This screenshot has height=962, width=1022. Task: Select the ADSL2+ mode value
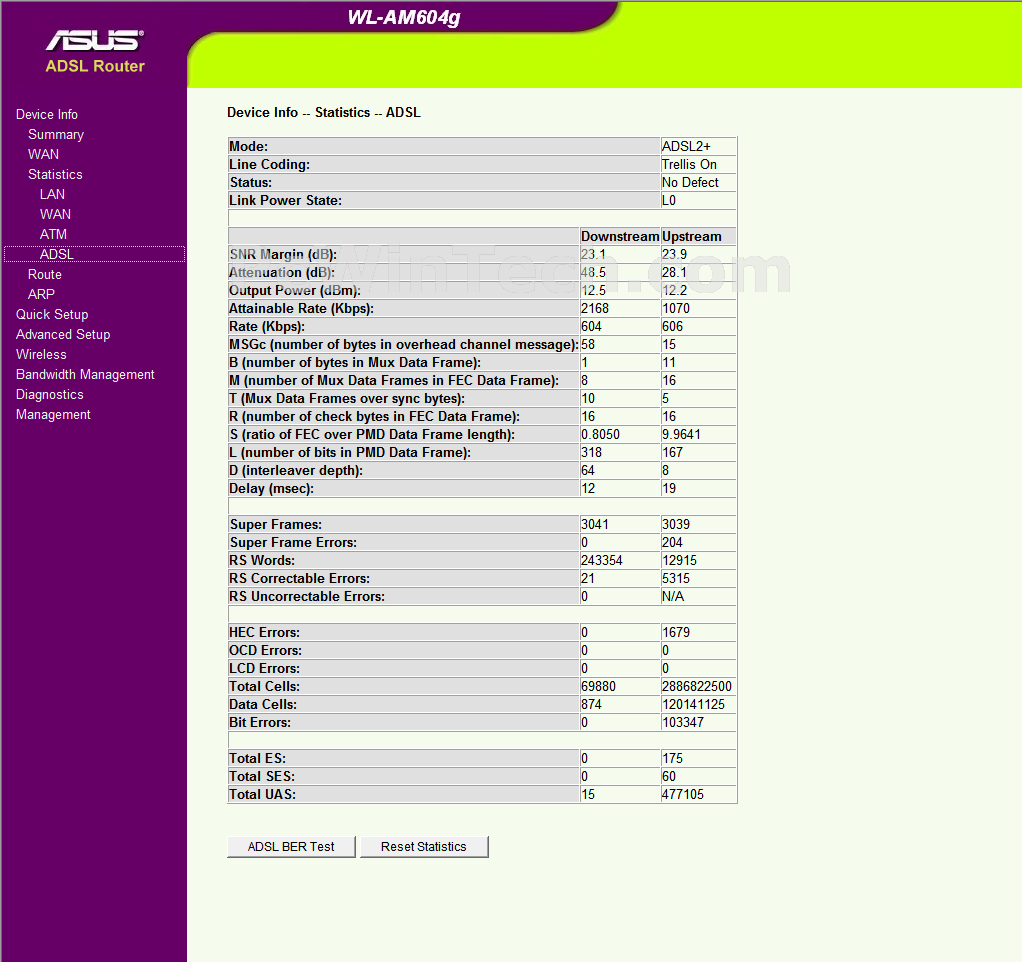tap(686, 147)
